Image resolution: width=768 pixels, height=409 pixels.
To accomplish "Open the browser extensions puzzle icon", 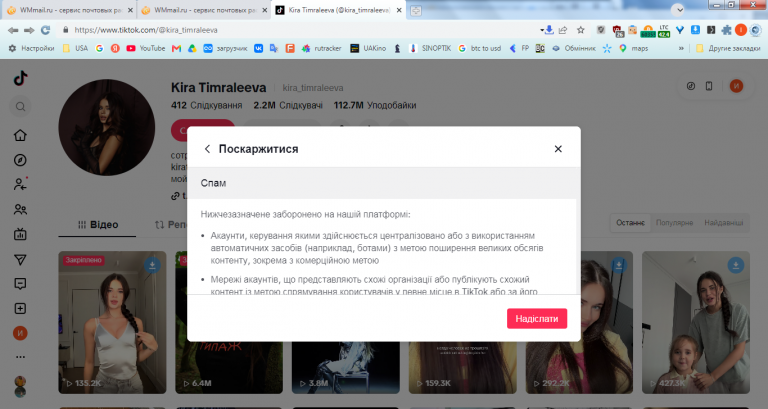I will point(726,30).
